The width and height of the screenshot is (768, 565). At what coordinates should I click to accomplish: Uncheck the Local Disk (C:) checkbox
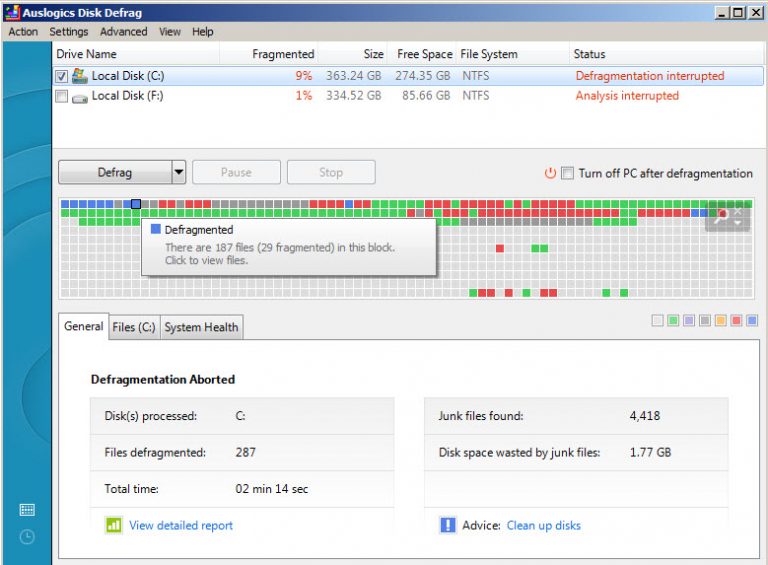pyautogui.click(x=61, y=76)
